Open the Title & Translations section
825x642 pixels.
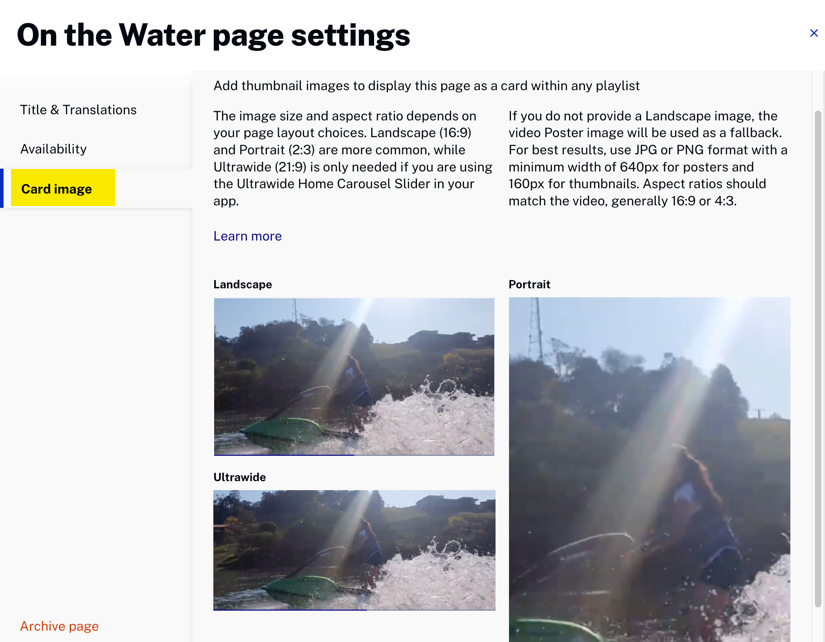click(78, 109)
